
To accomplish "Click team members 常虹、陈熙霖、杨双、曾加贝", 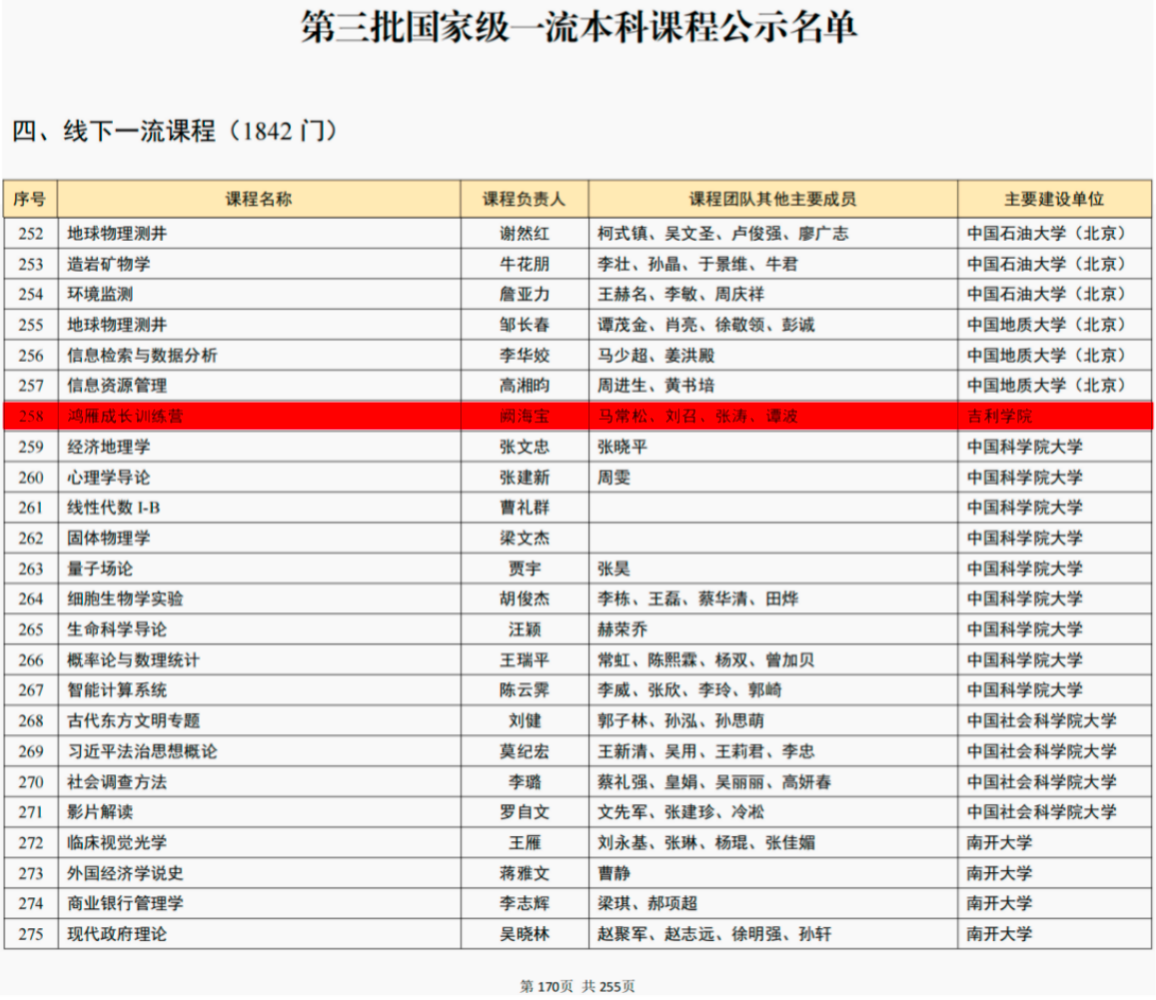I will pyautogui.click(x=706, y=660).
